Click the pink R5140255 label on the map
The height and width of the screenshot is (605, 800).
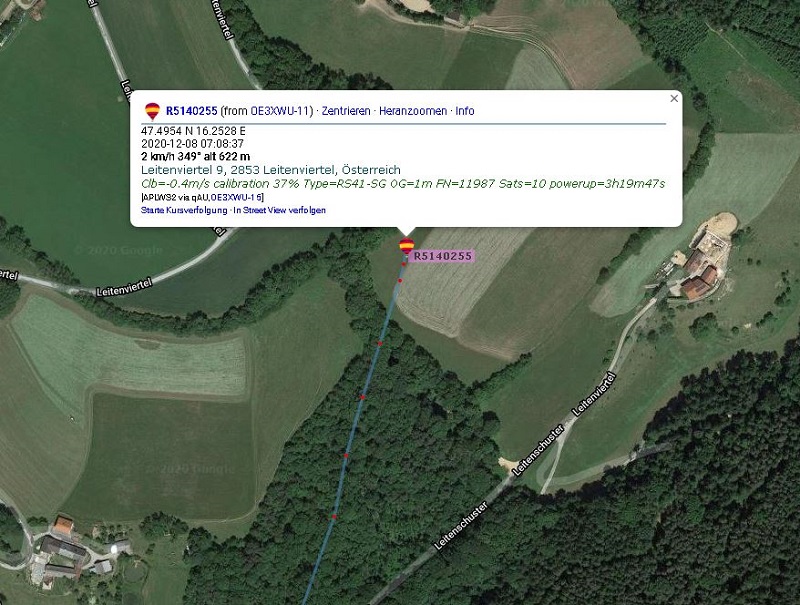442,256
